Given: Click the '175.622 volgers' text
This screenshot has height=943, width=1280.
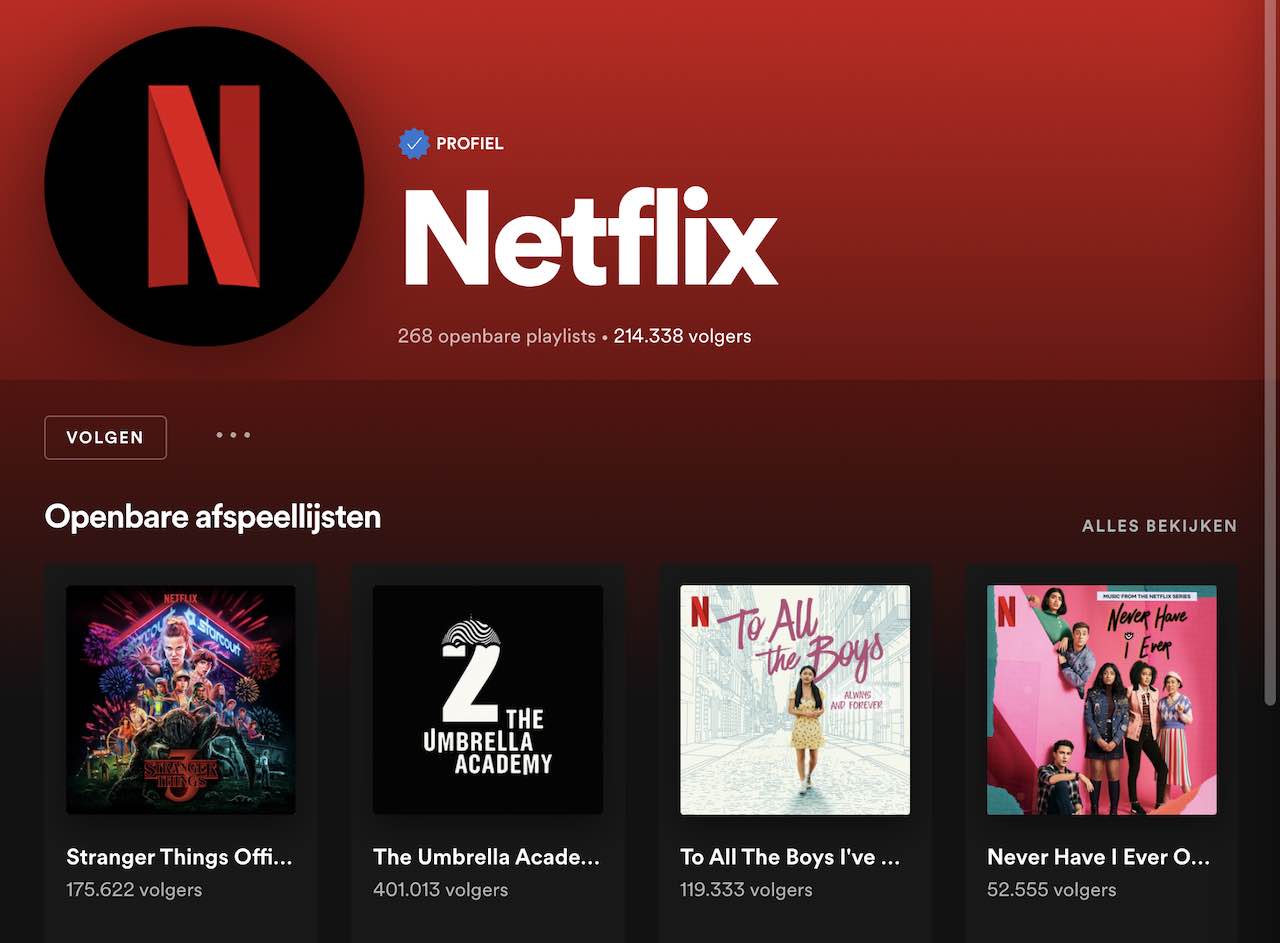Looking at the screenshot, I should (x=134, y=889).
